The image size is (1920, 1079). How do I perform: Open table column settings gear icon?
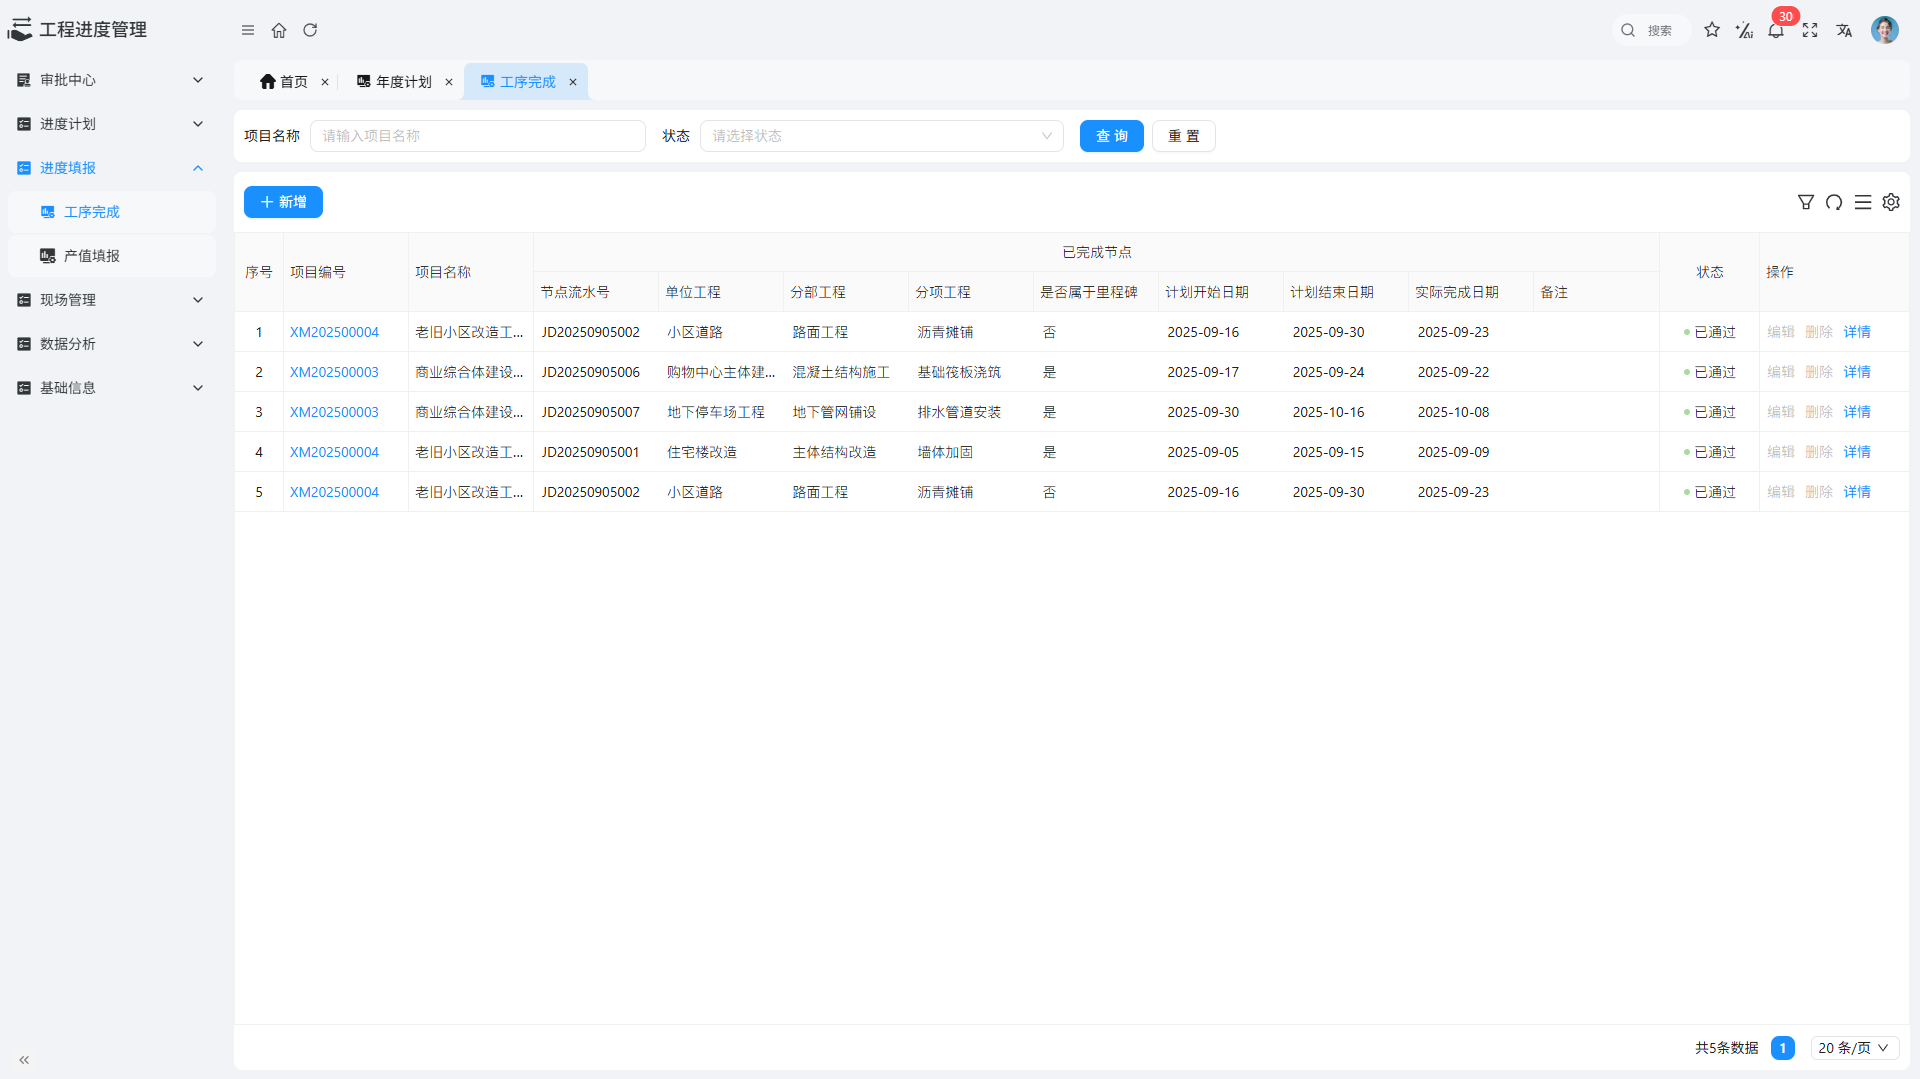point(1891,202)
